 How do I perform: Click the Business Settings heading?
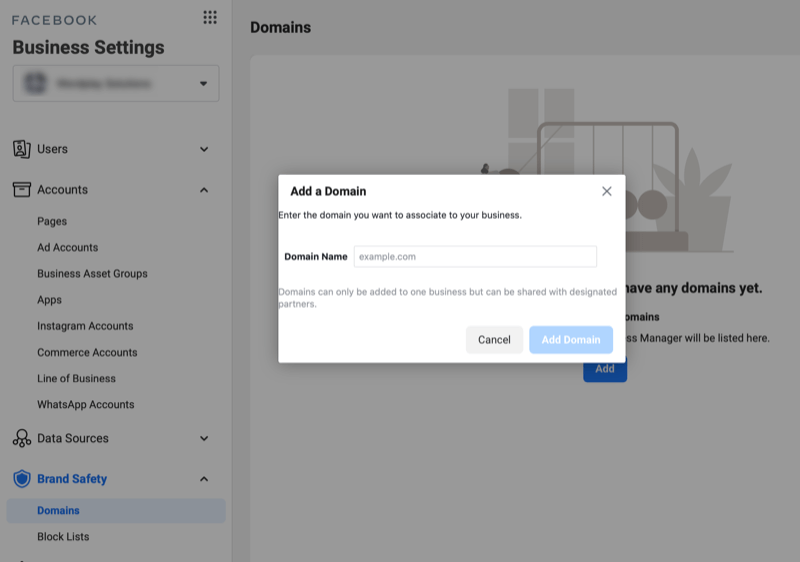tap(88, 47)
